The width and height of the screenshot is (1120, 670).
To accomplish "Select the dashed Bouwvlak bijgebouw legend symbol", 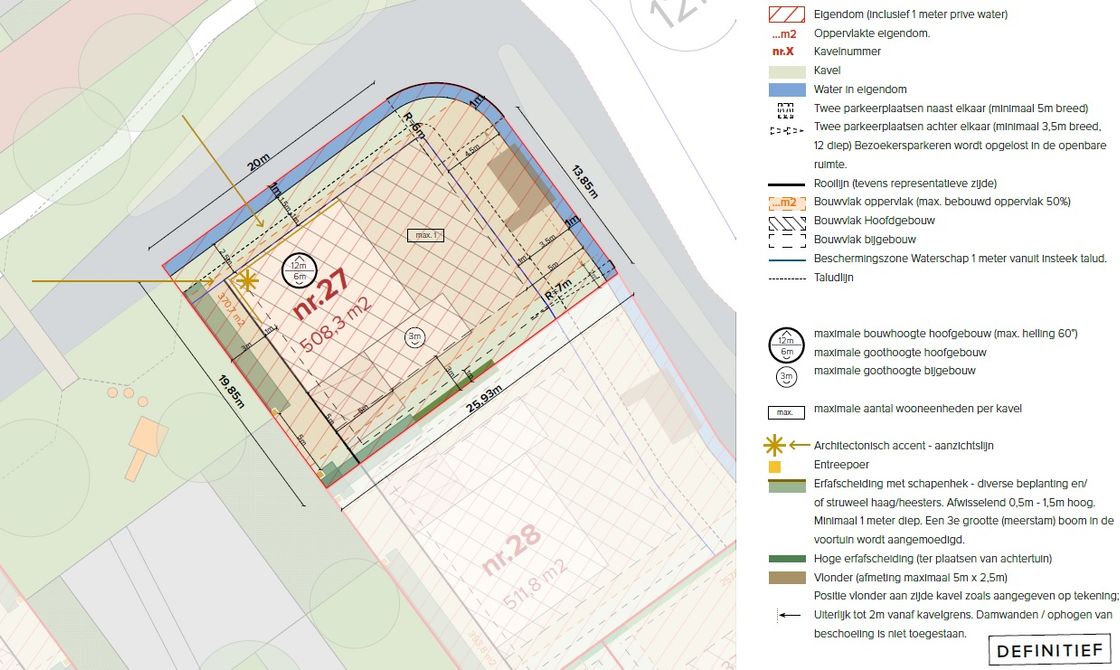I will (x=786, y=240).
